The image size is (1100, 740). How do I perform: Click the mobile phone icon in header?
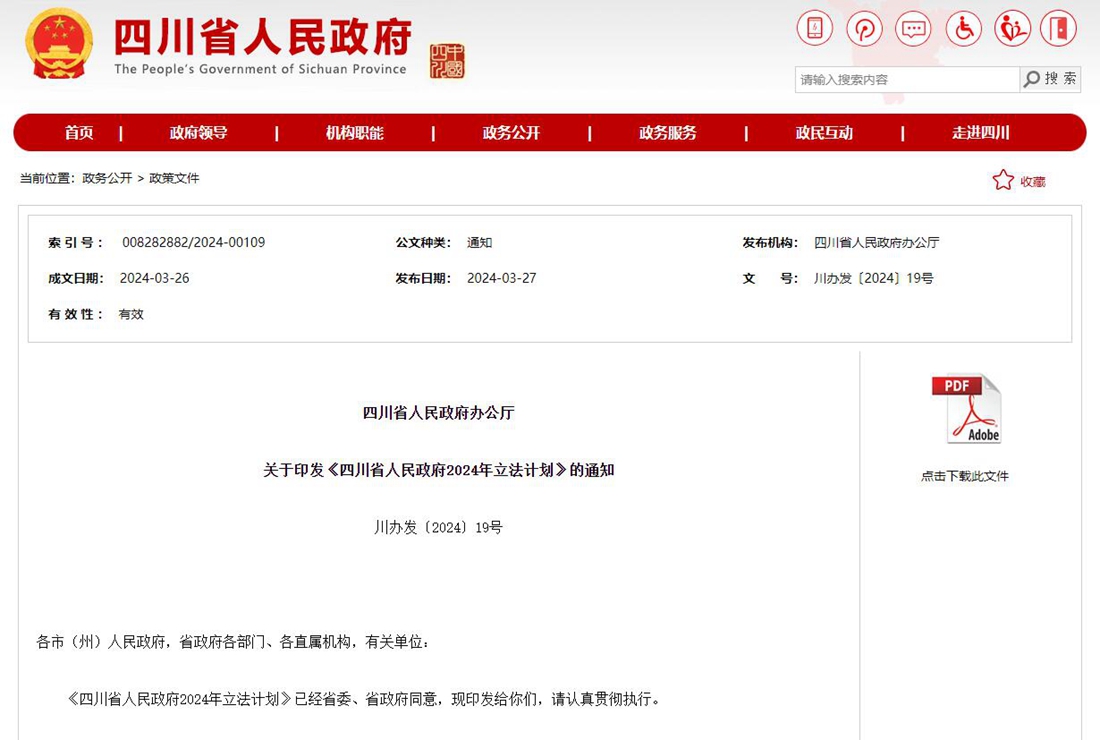point(814,28)
